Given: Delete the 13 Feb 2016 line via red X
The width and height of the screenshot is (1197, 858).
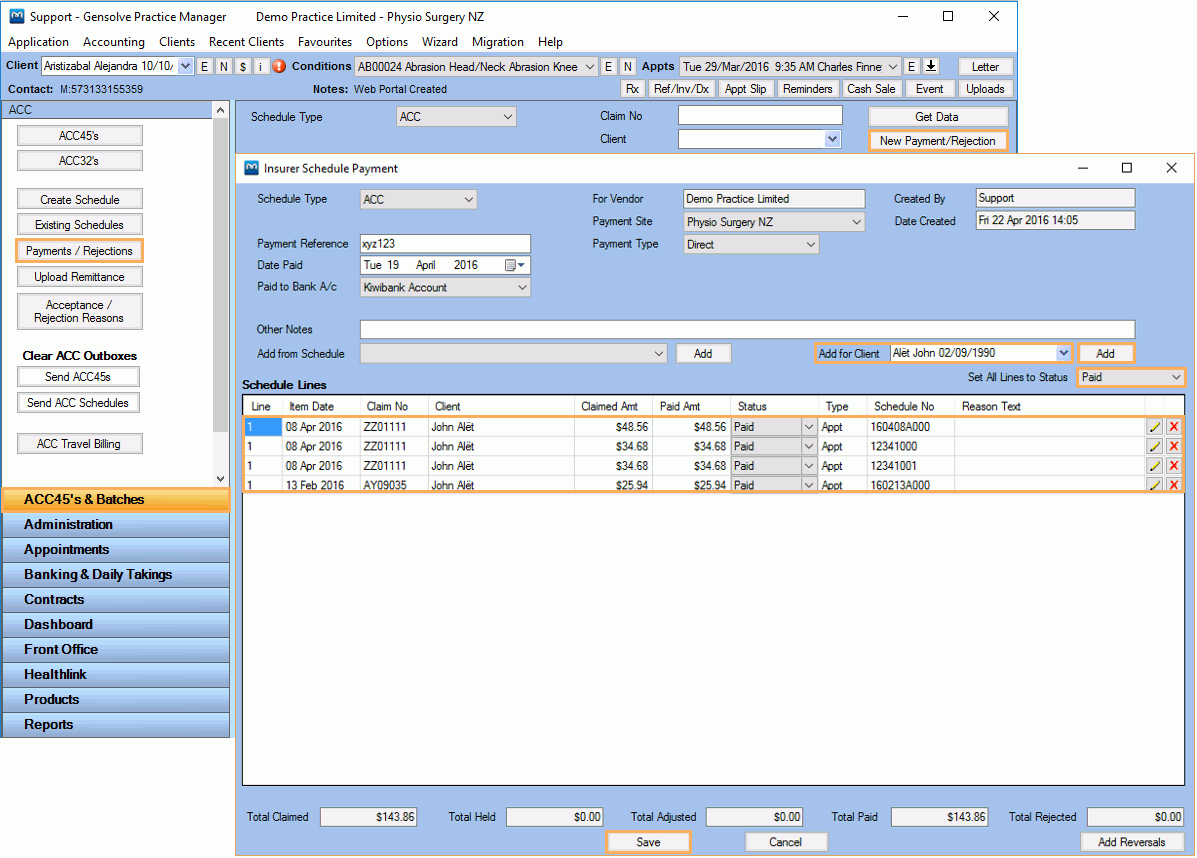Looking at the screenshot, I should tap(1173, 485).
